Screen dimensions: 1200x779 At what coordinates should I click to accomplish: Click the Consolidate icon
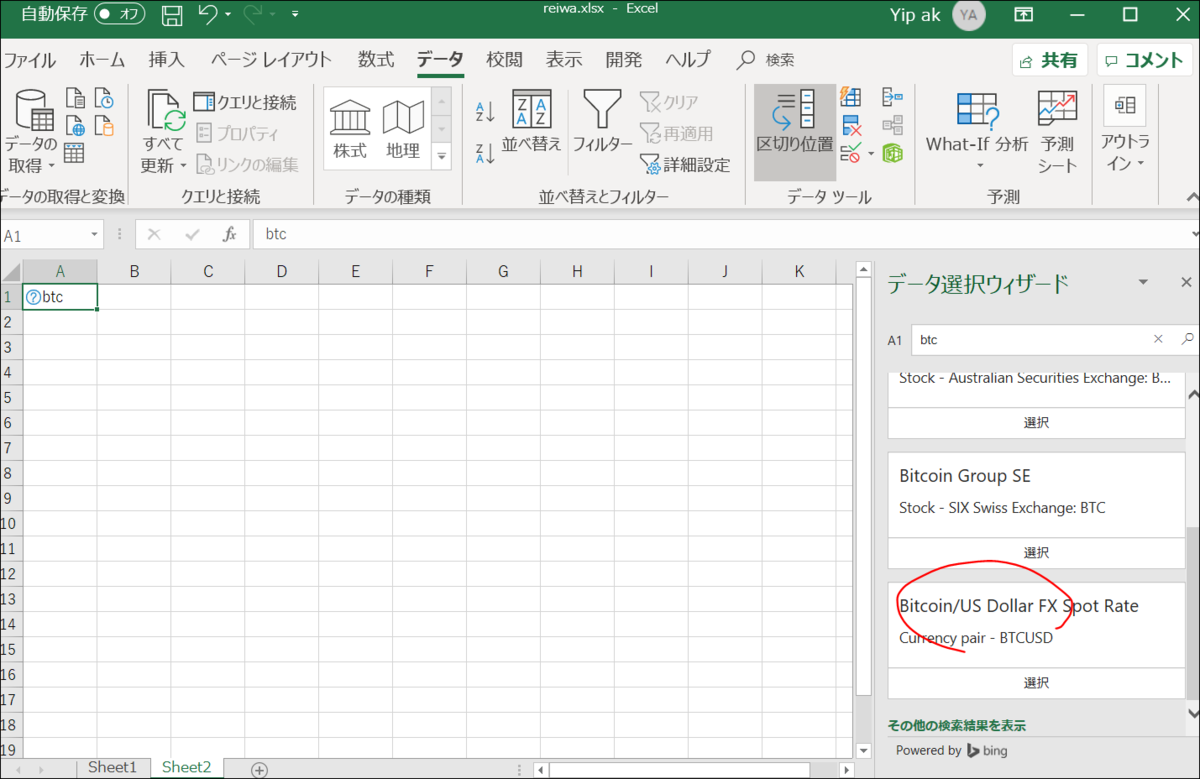point(893,97)
